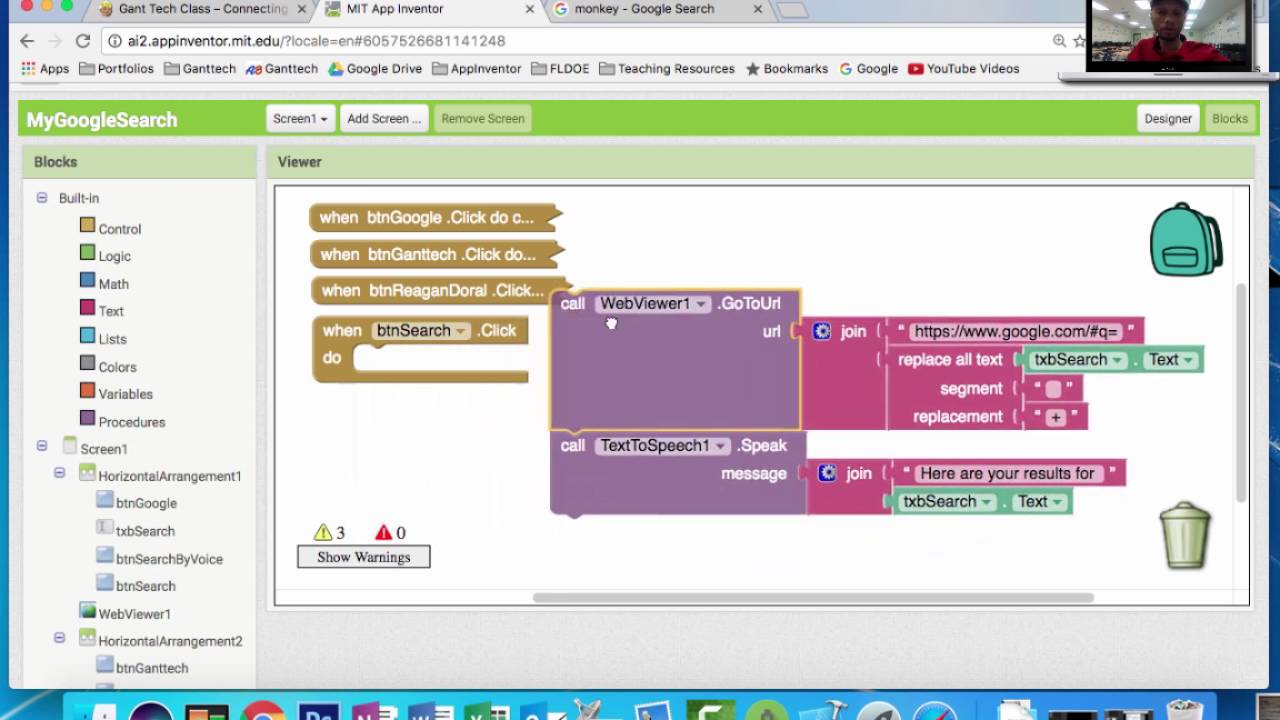Click the zoom magnifier icon in address bar

[x=1059, y=41]
